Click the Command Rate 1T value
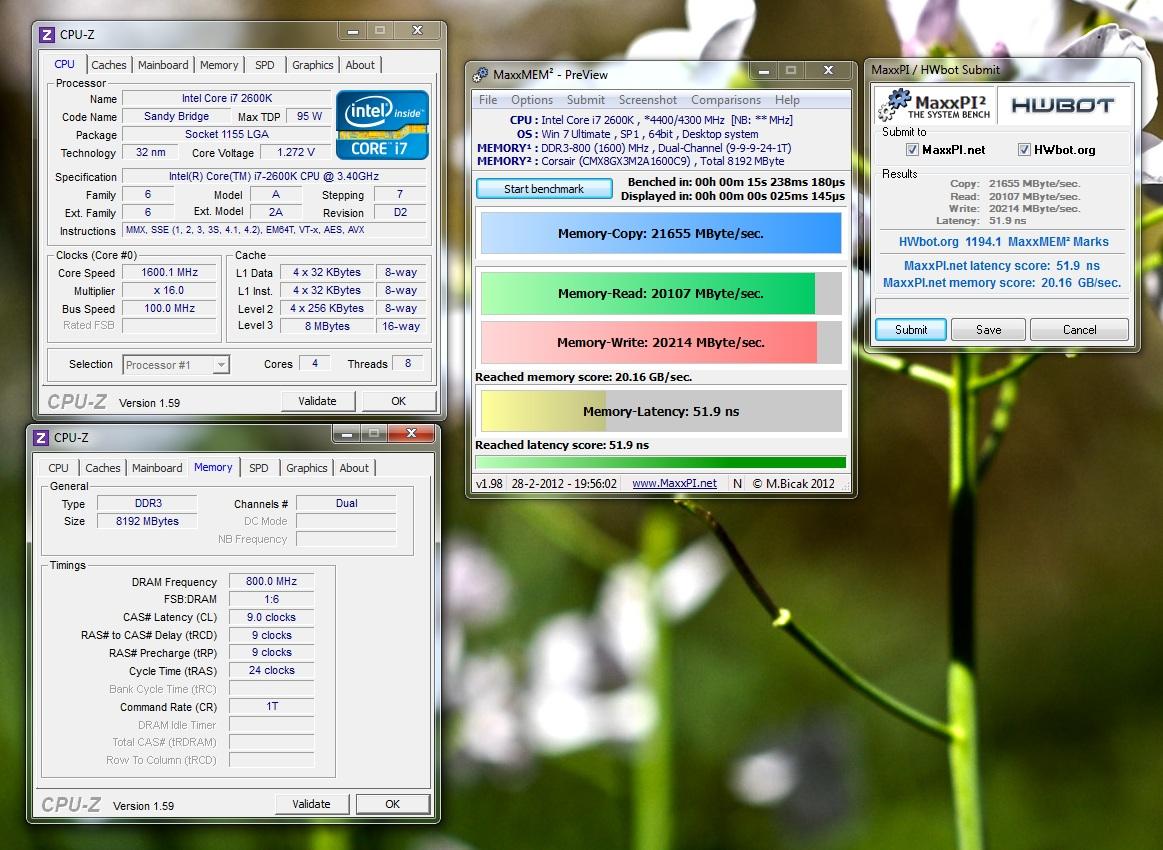The image size is (1163, 850). [x=271, y=707]
